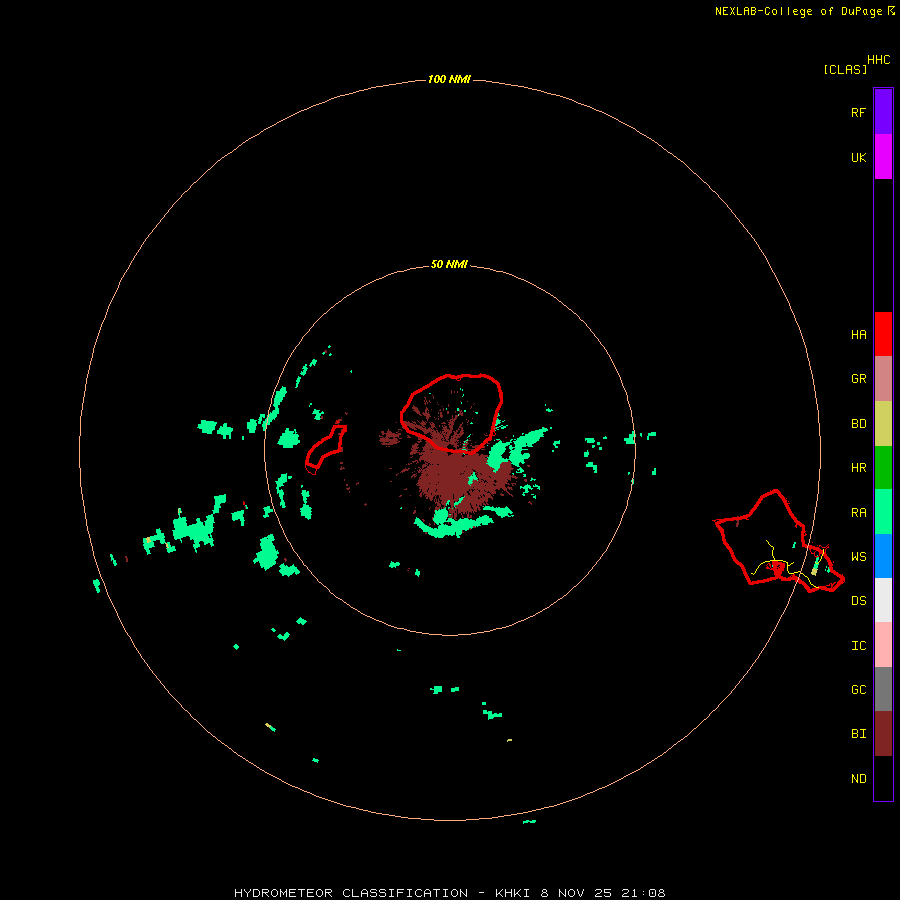Click the GC gray legend swatch

click(x=883, y=689)
